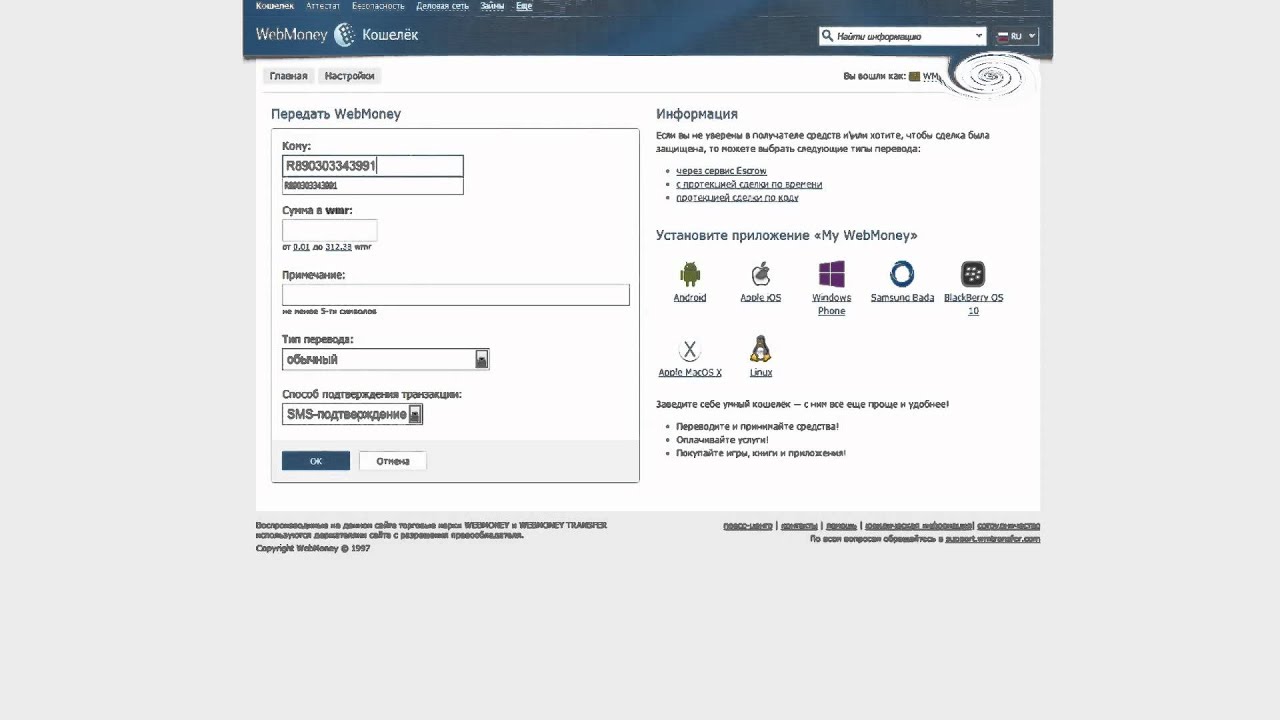Open the Apple MacOS X icon
1280x720 pixels.
pos(689,350)
